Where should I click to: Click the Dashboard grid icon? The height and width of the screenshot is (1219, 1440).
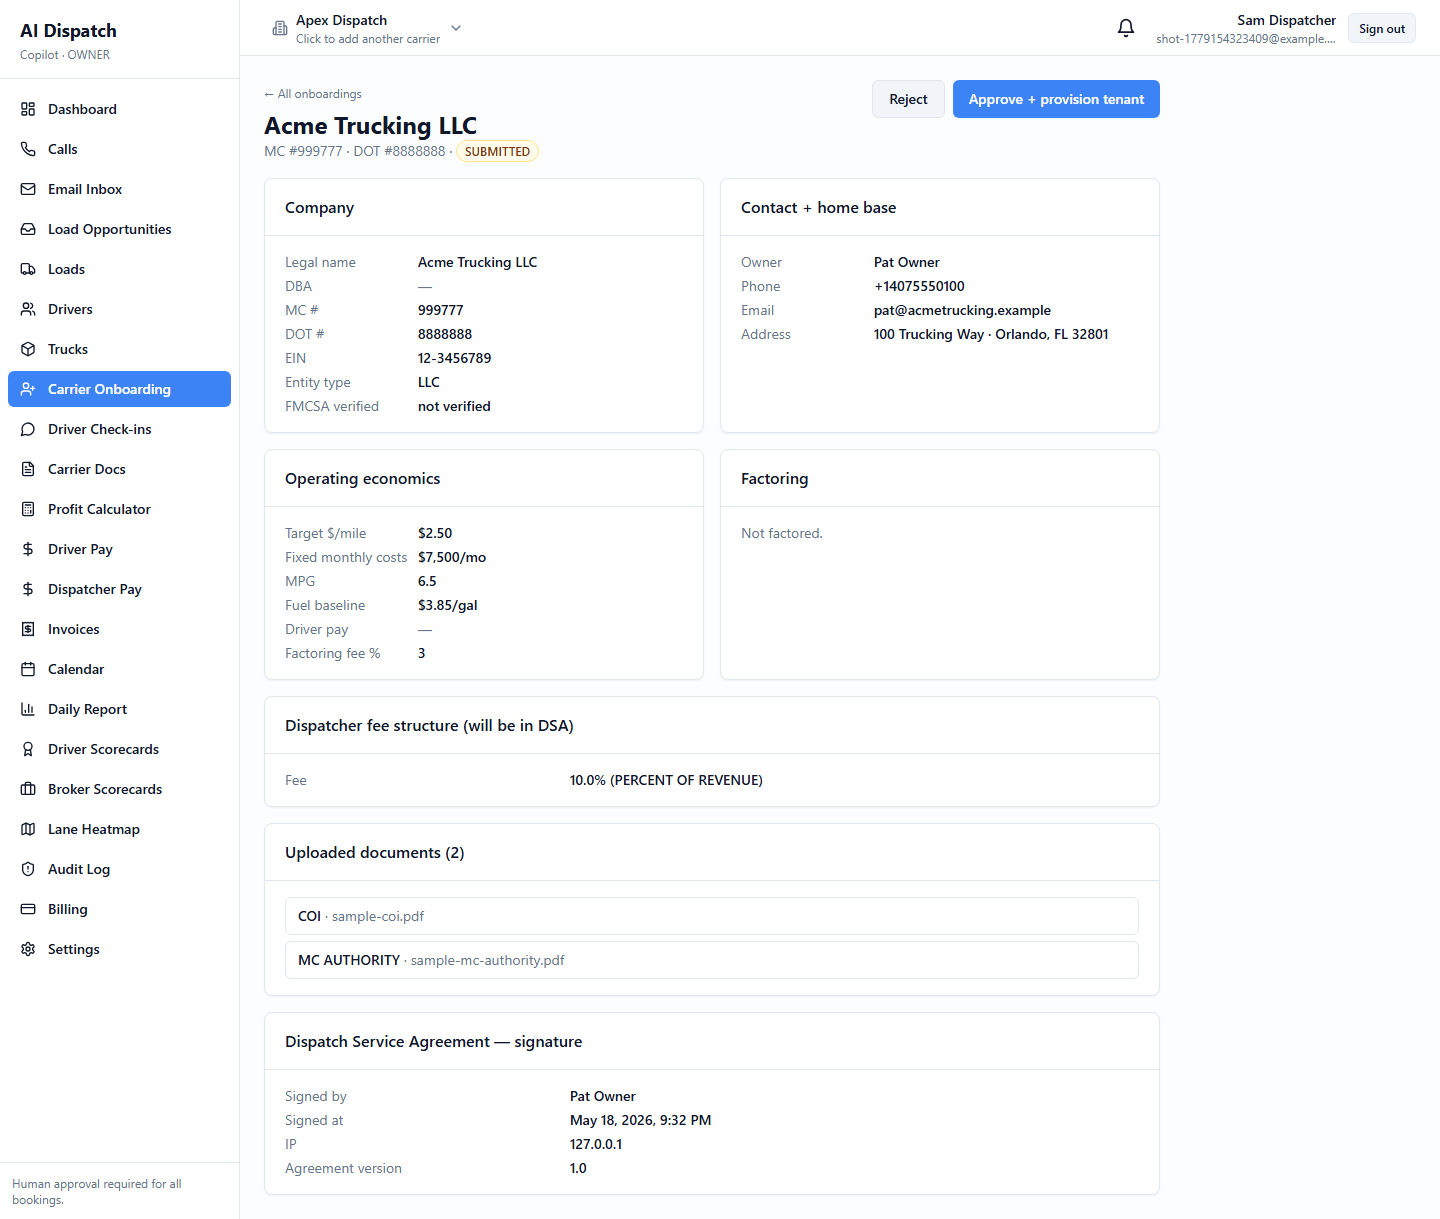coord(28,109)
